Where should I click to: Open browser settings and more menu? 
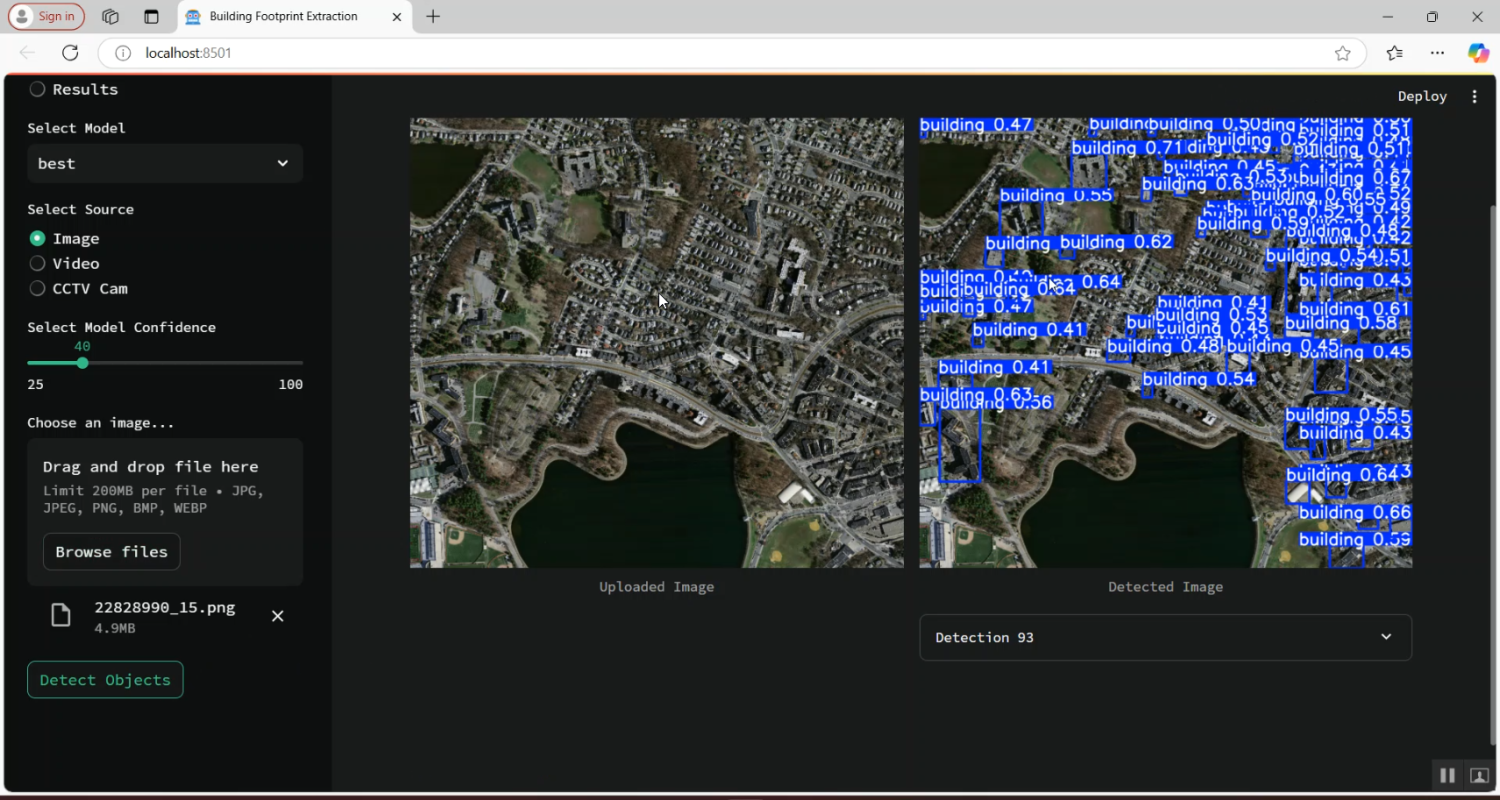tap(1437, 53)
